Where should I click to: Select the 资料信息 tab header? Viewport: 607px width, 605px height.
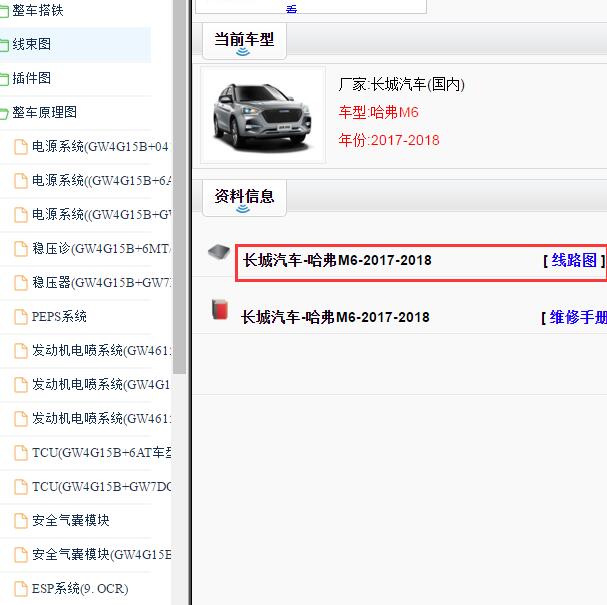[244, 198]
